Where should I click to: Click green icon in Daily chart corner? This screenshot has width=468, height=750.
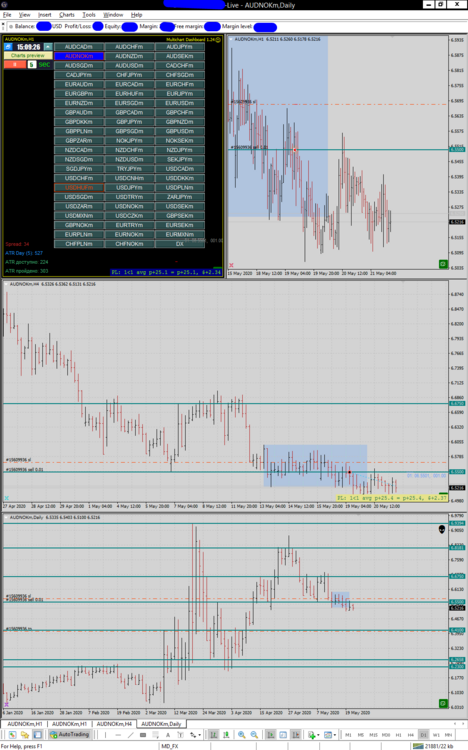(x=443, y=703)
